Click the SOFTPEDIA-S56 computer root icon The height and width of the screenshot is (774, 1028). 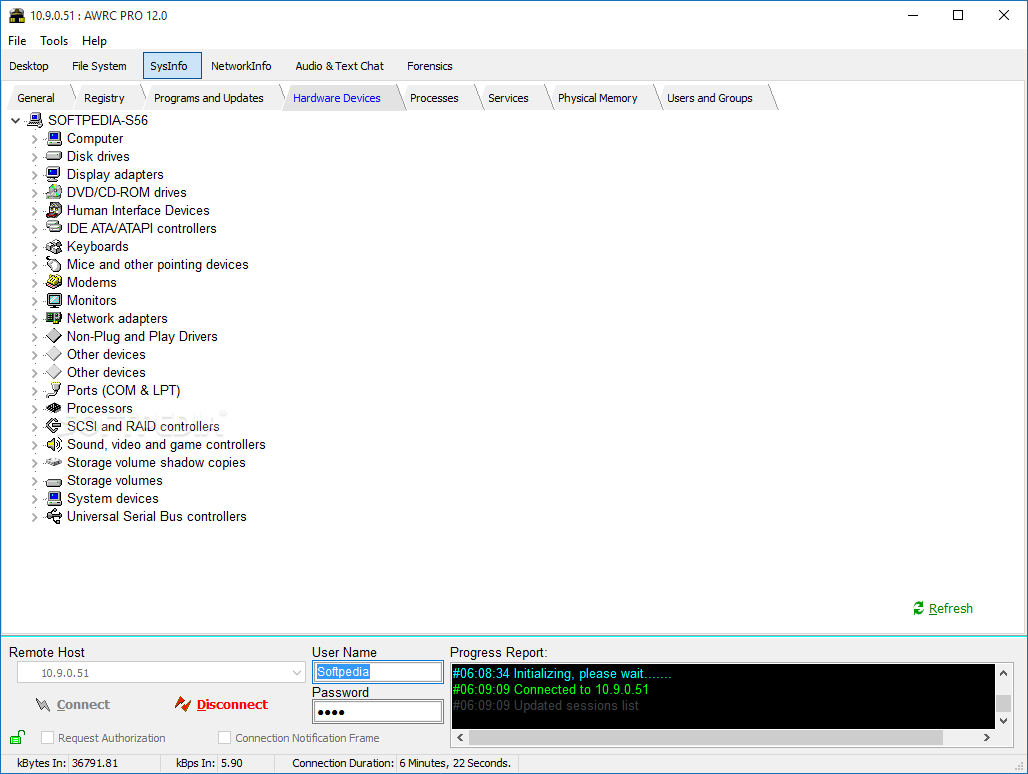(x=35, y=120)
